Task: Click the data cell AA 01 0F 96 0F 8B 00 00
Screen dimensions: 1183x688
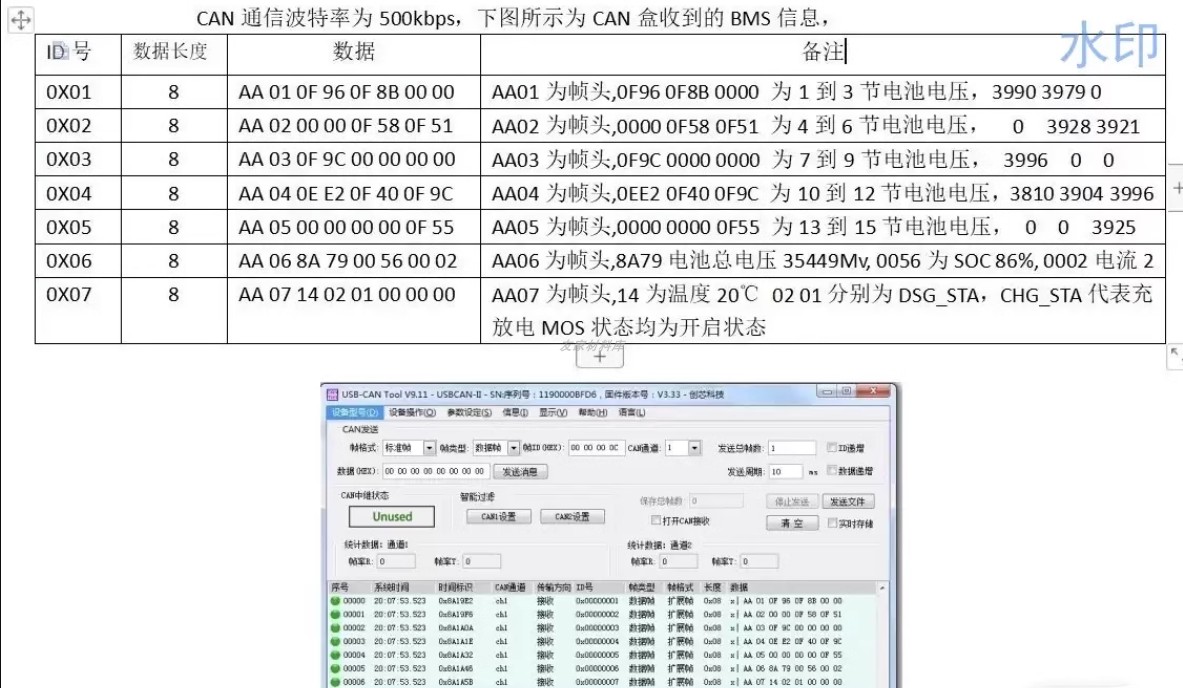Action: [353, 92]
